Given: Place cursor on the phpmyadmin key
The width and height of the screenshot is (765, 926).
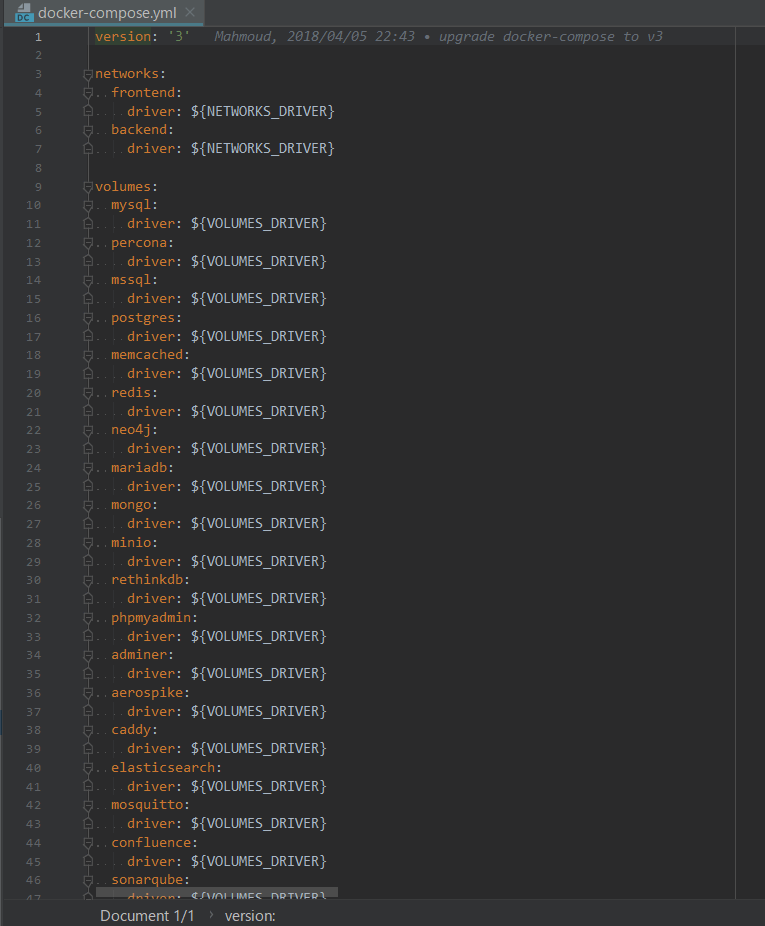Looking at the screenshot, I should [x=153, y=618].
